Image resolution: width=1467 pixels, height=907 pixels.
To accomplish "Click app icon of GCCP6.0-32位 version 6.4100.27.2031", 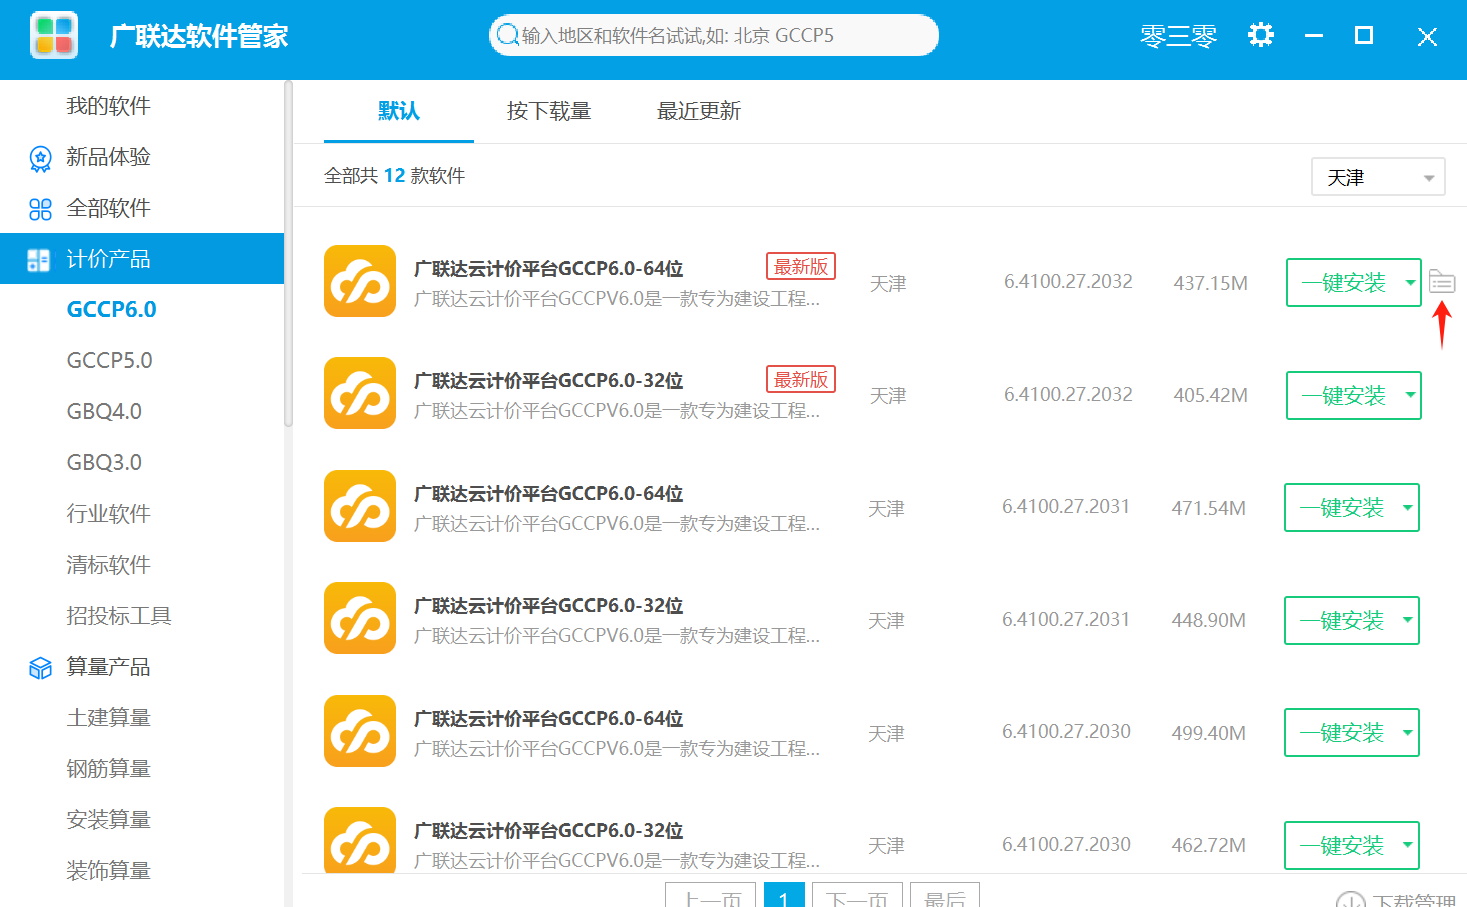I will (360, 618).
